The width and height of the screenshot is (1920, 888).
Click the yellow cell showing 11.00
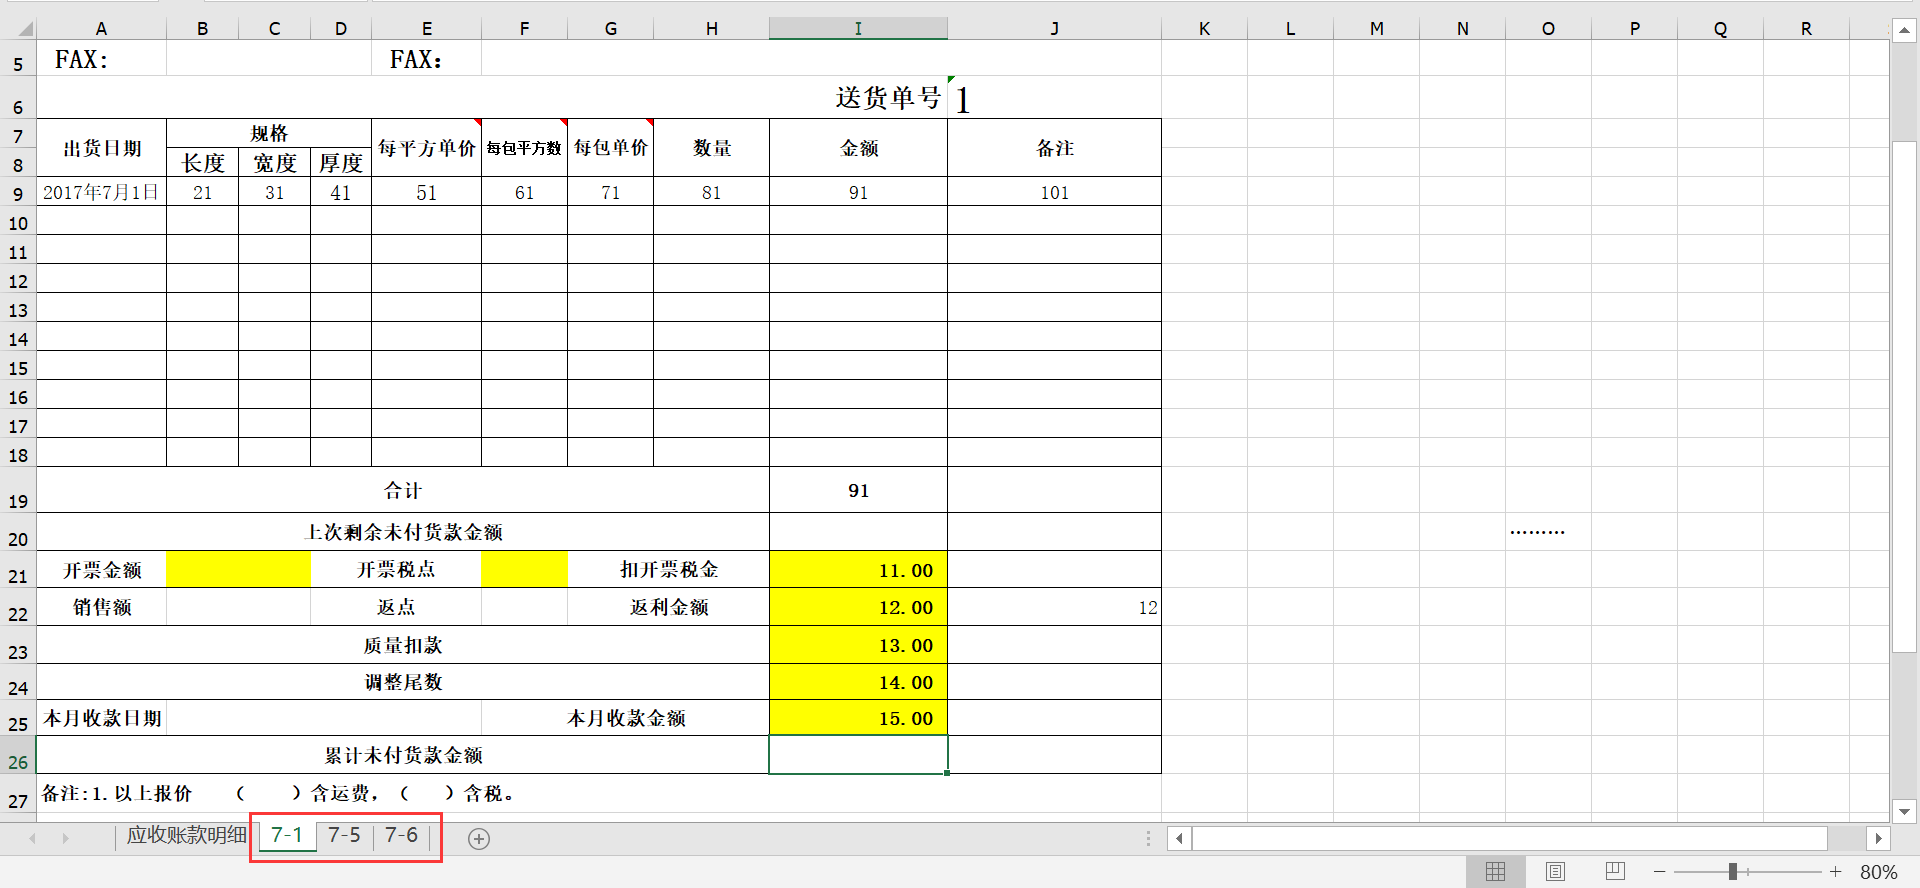[x=858, y=570]
